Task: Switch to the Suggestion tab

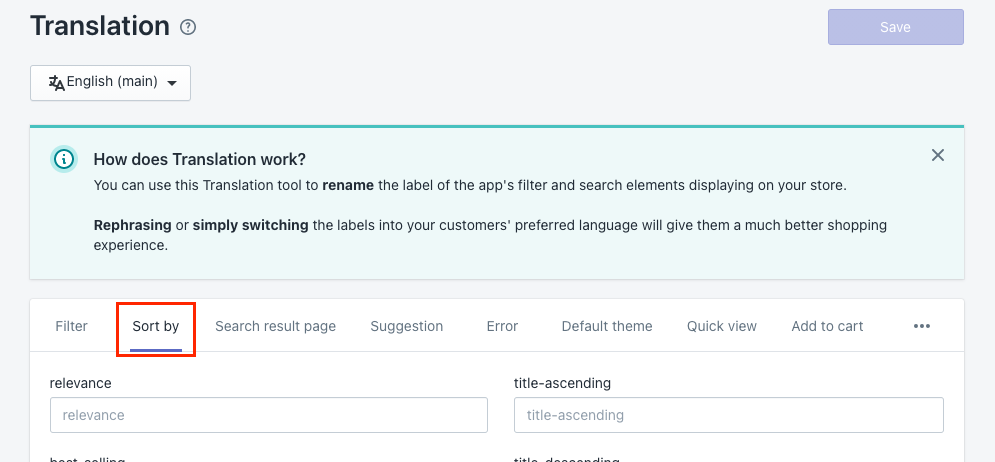Action: point(406,326)
